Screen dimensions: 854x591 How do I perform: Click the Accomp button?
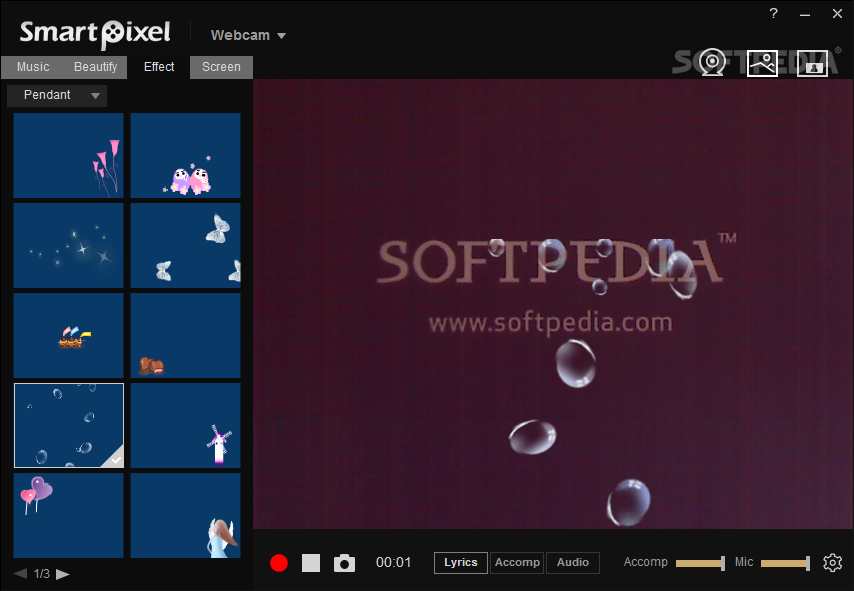517,563
